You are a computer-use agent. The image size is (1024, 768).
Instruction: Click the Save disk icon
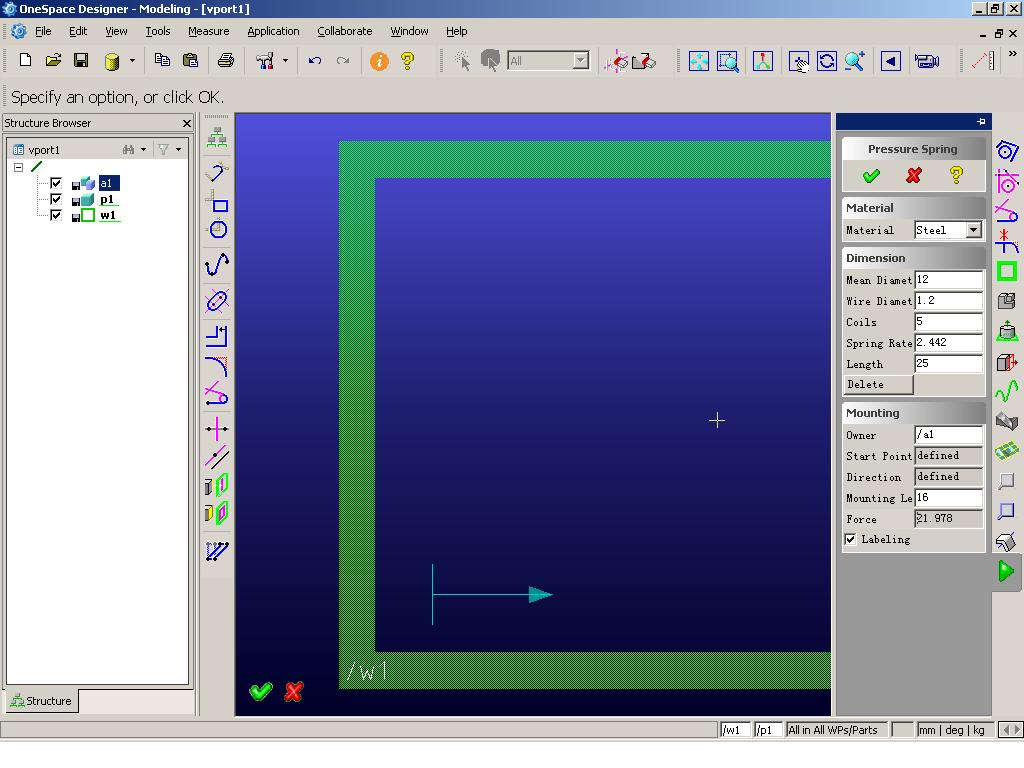click(x=81, y=61)
